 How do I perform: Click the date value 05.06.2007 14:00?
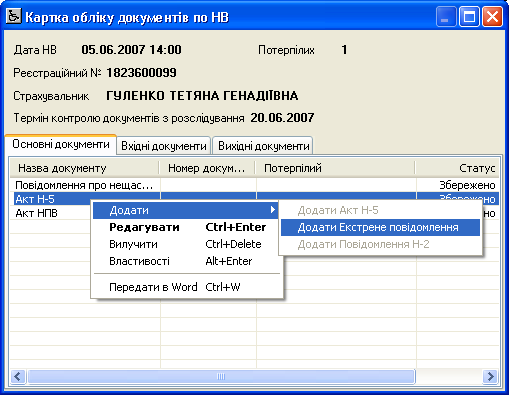(x=131, y=50)
